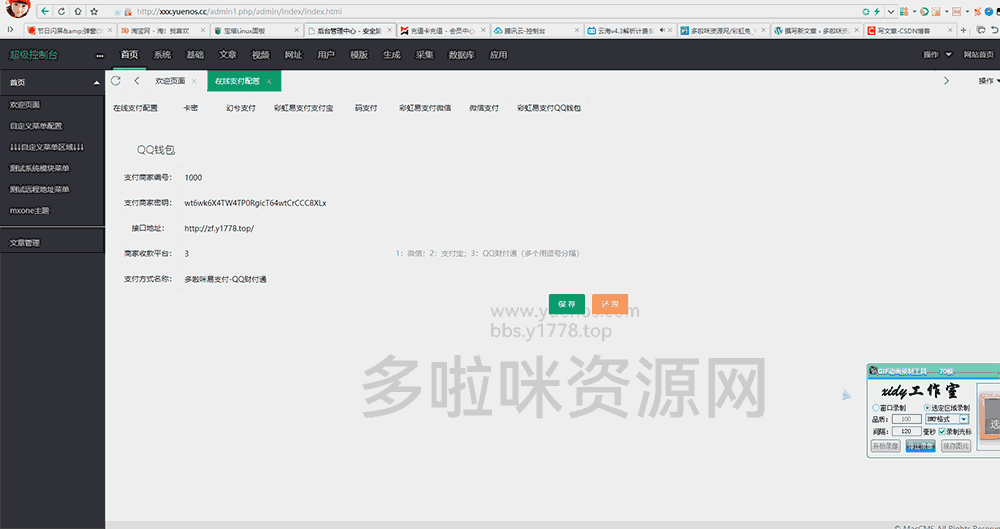Switch to 充值卡充值 - 会员中心 tab
This screenshot has width=1000, height=529.
tap(443, 31)
